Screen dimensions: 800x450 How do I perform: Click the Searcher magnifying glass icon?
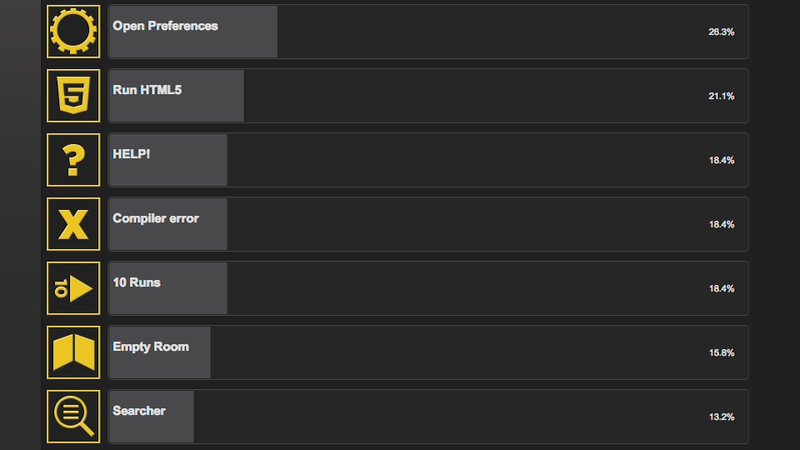click(73, 416)
